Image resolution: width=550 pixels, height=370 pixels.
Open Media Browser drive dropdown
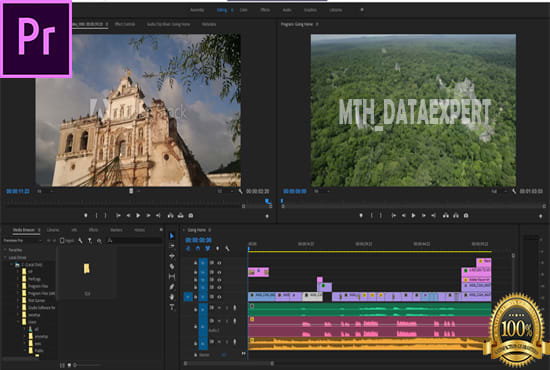point(22,241)
